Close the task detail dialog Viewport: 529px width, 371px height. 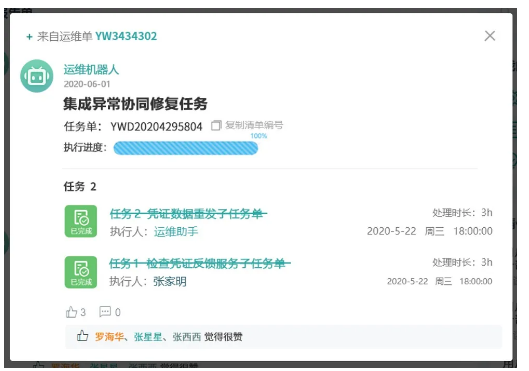[490, 36]
